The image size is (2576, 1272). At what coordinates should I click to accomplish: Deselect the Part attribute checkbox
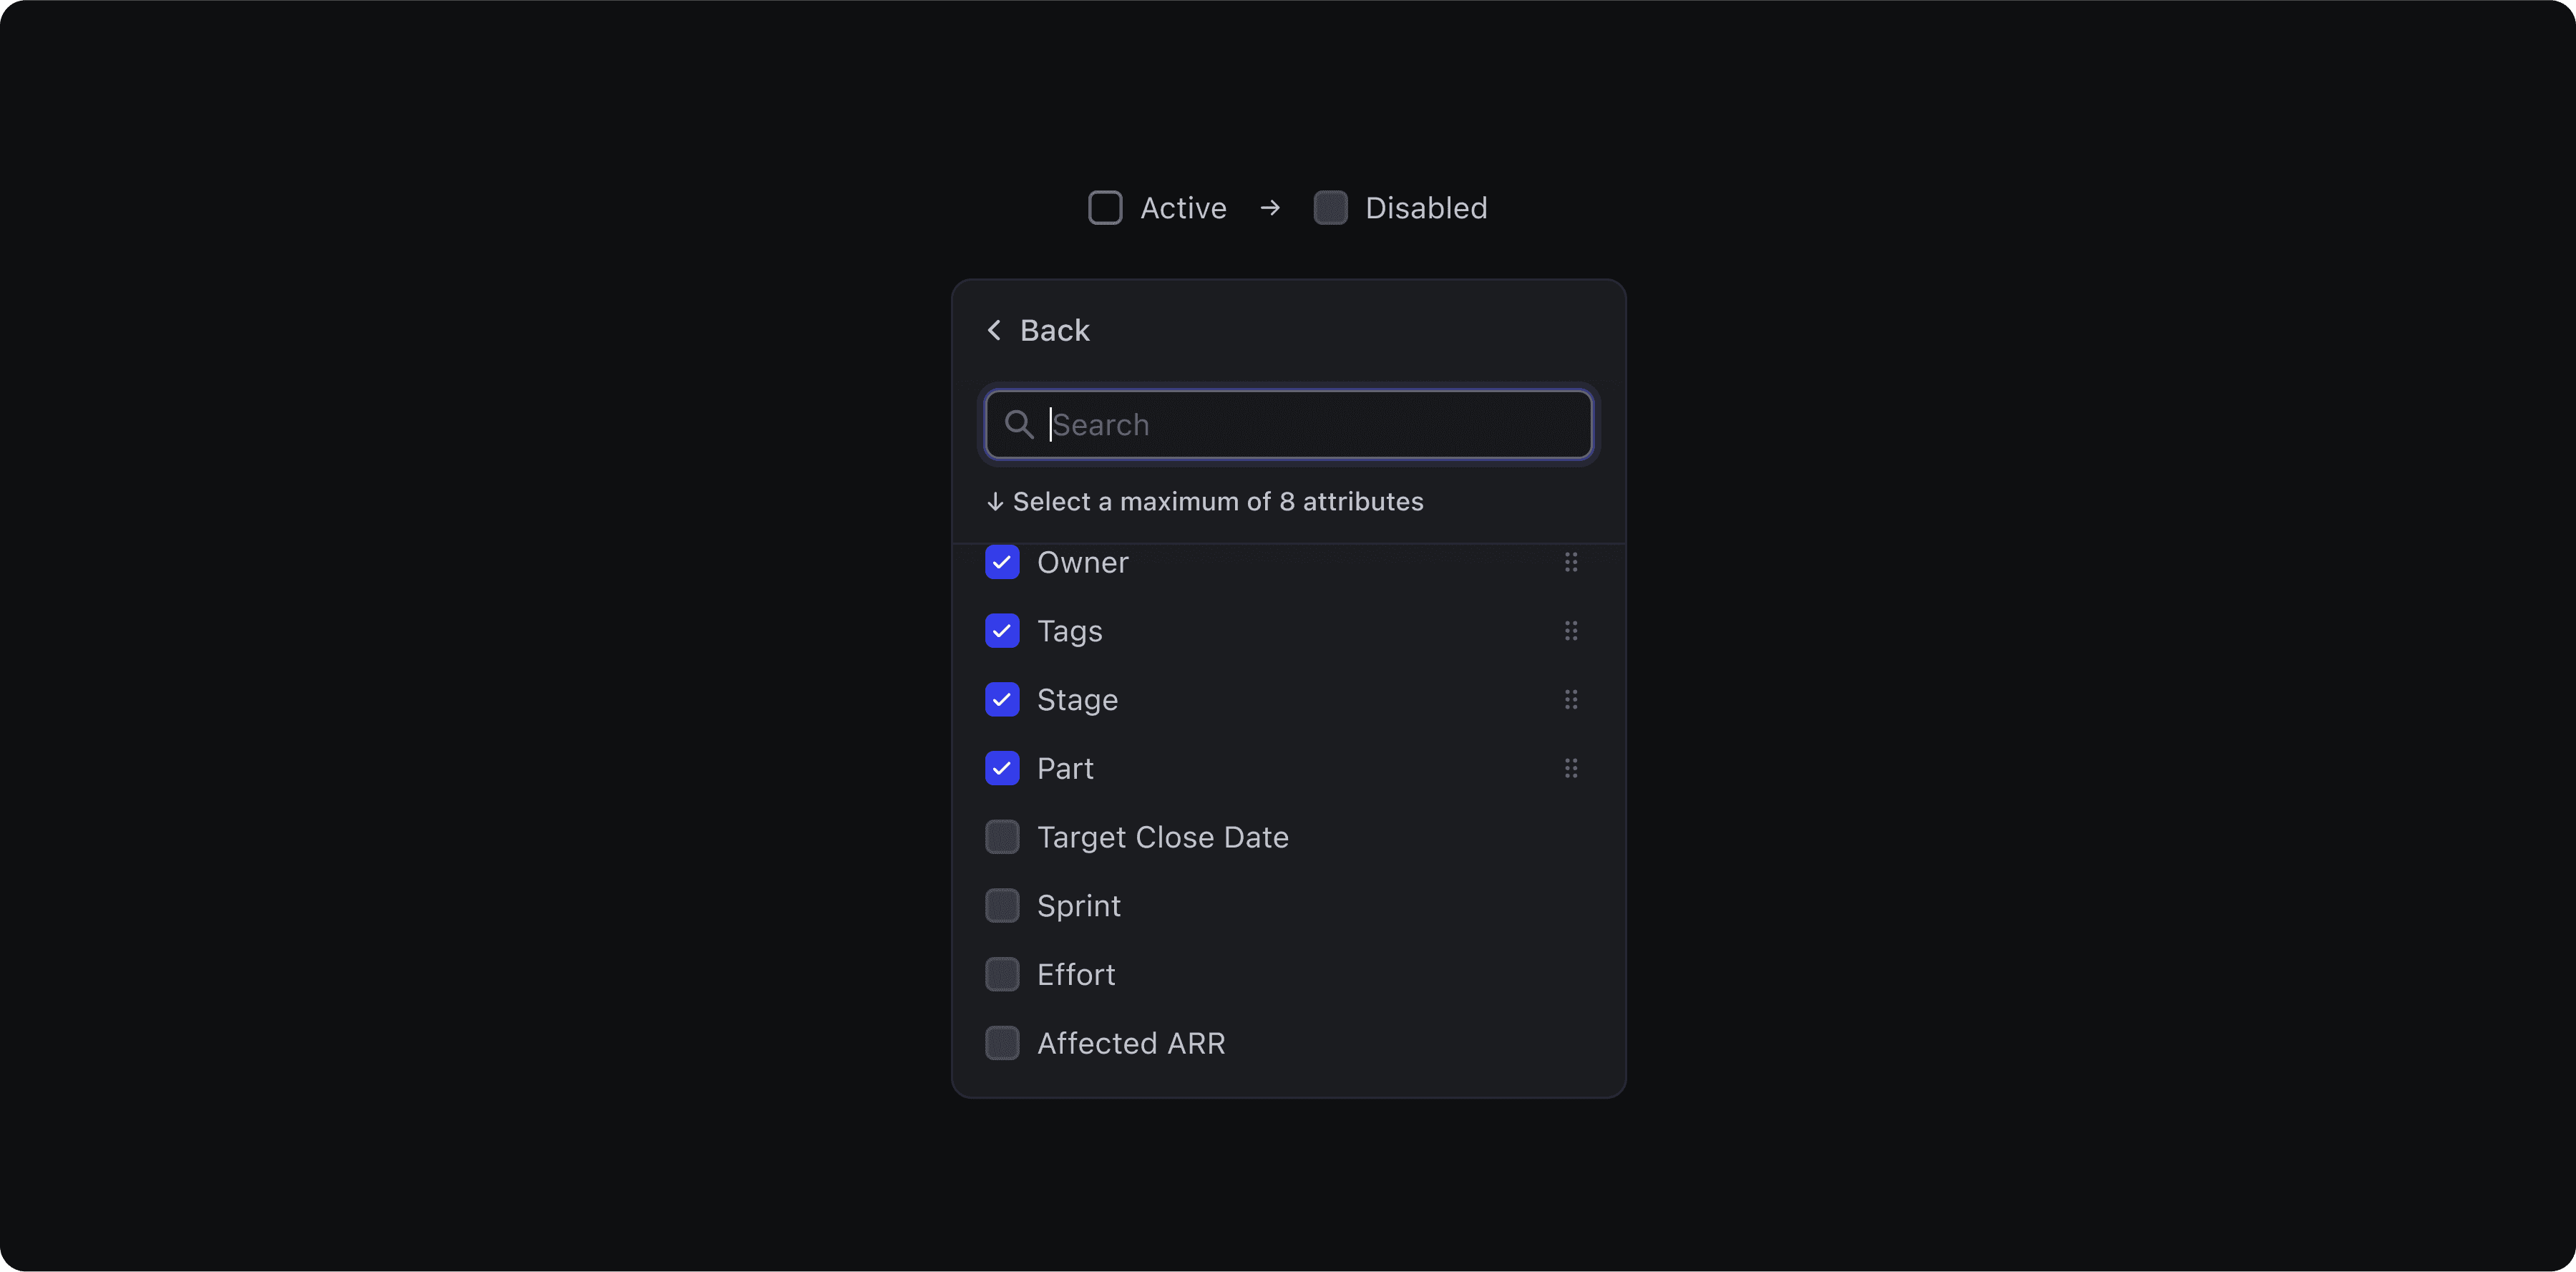point(1002,768)
